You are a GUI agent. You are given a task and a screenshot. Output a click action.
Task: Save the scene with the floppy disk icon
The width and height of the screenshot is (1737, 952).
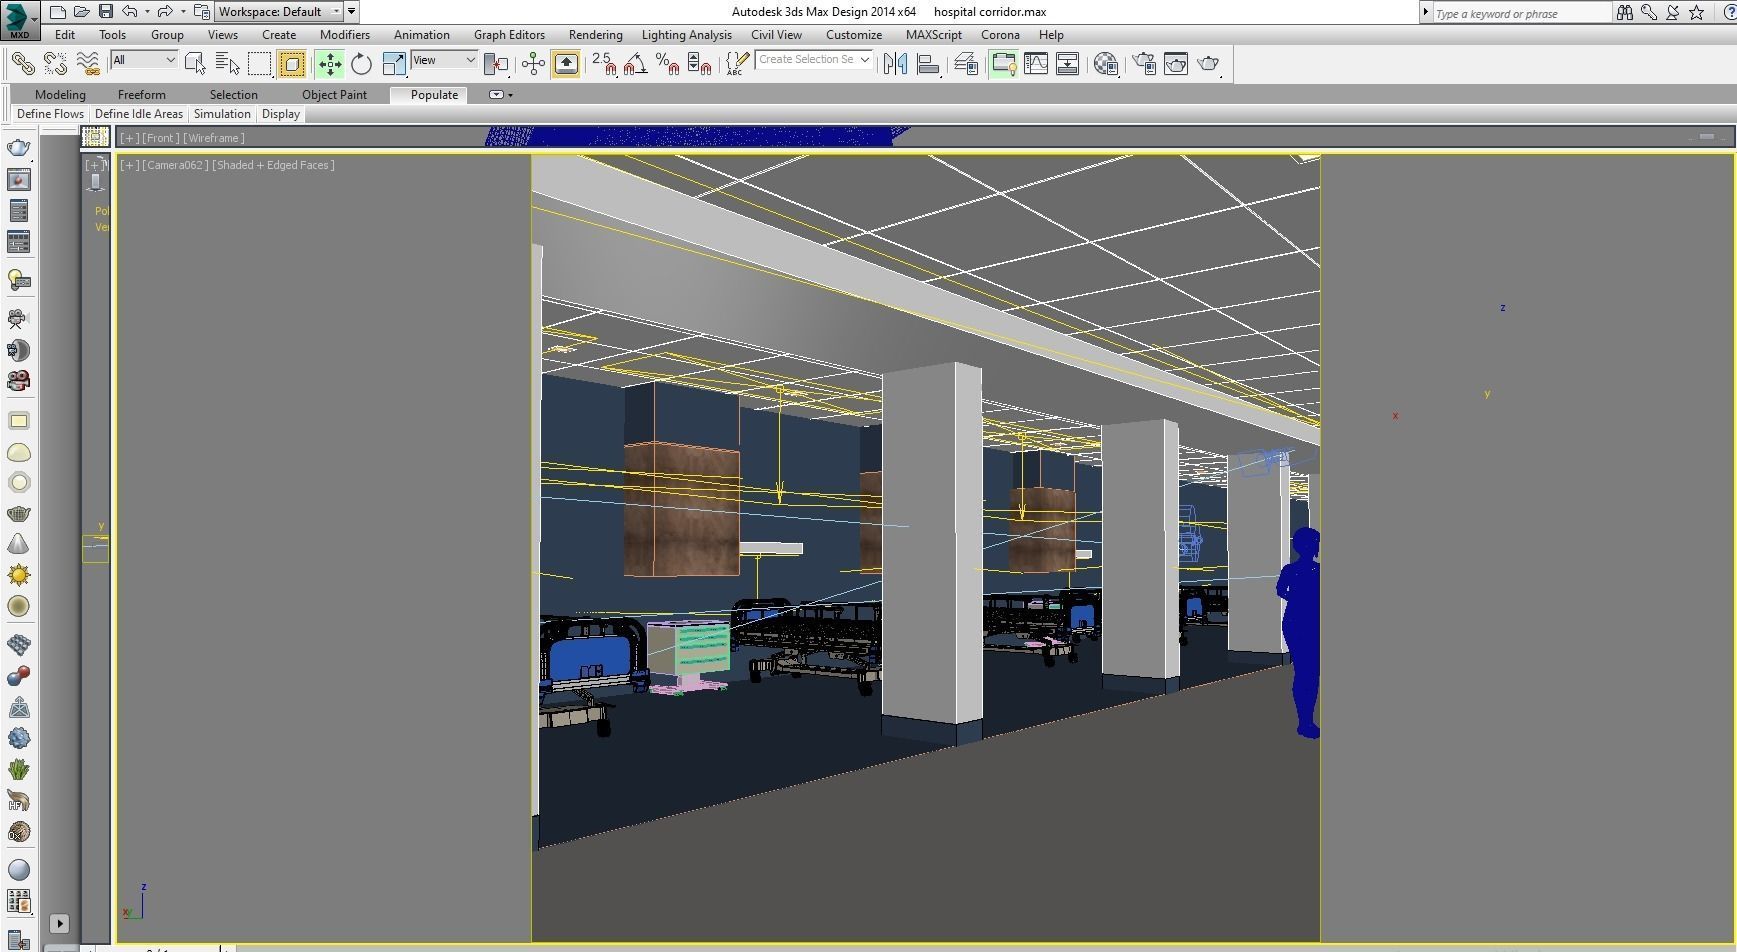(x=105, y=12)
